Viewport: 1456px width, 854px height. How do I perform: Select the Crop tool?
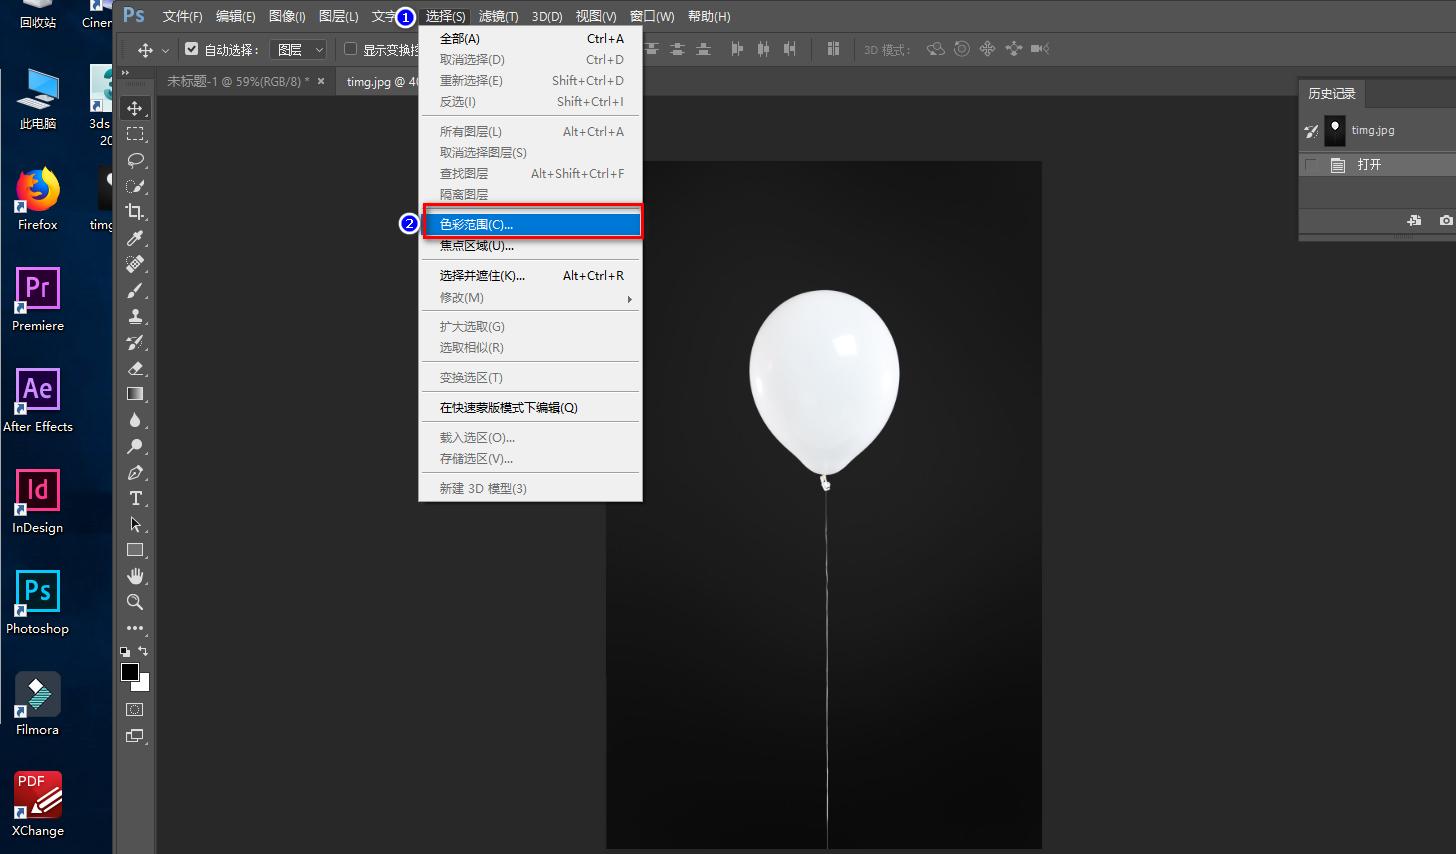135,212
